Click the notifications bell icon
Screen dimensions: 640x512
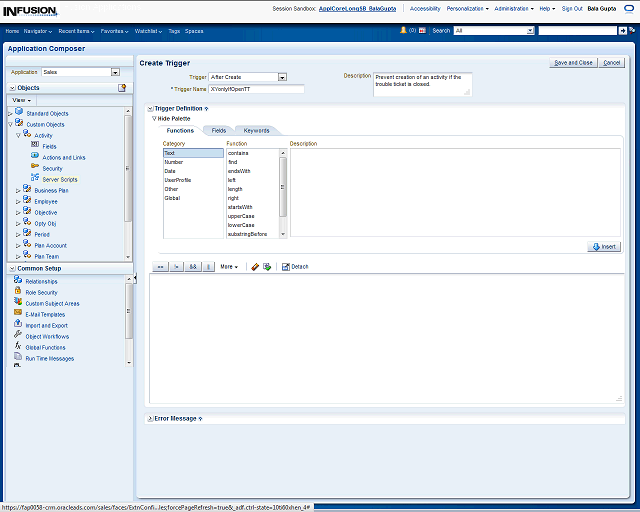(403, 31)
